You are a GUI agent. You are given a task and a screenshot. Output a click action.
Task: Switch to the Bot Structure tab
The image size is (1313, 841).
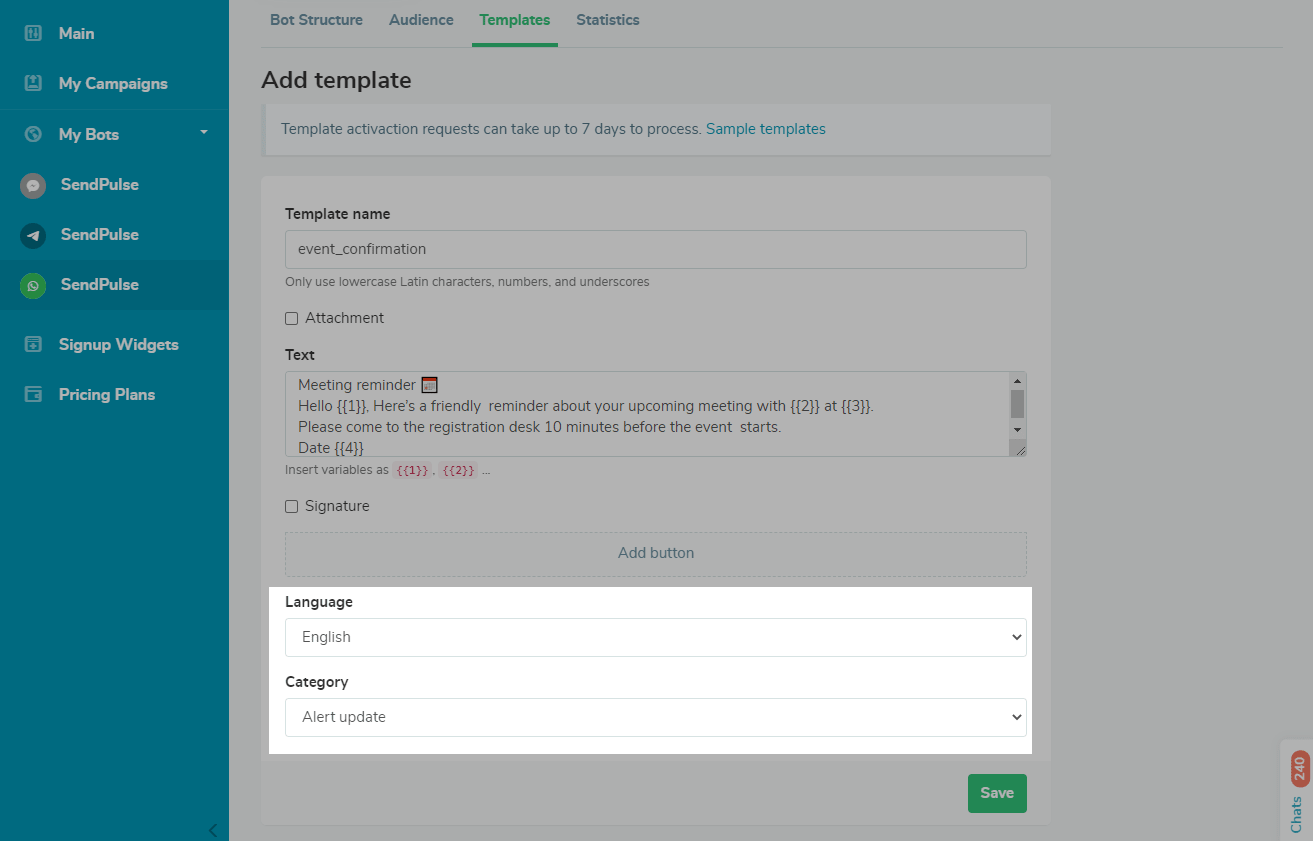point(316,20)
